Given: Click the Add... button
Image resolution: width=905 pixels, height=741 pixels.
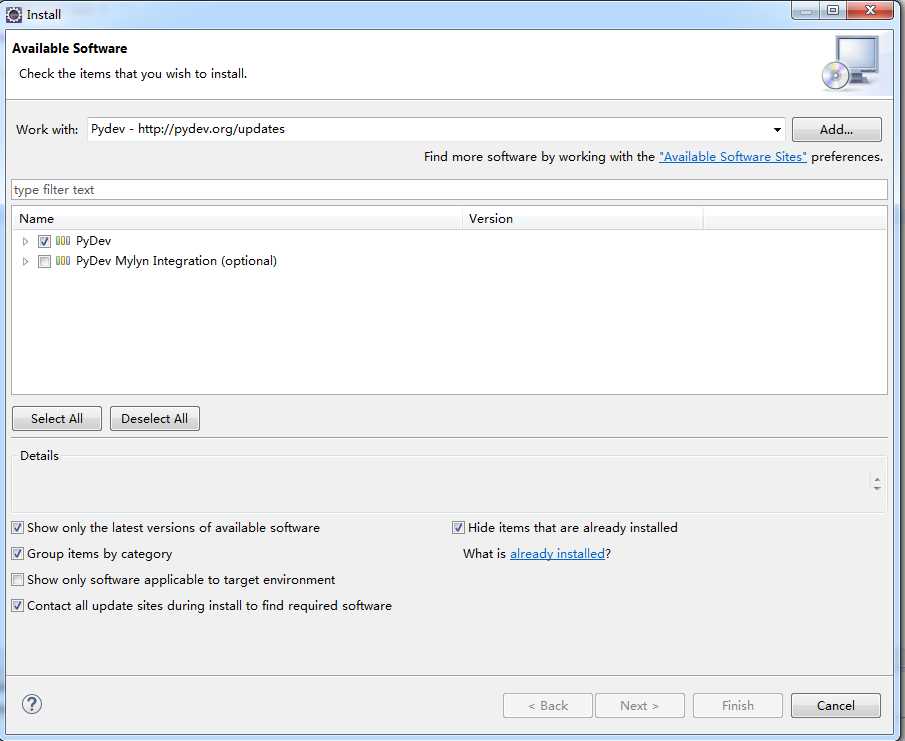Looking at the screenshot, I should [x=836, y=129].
